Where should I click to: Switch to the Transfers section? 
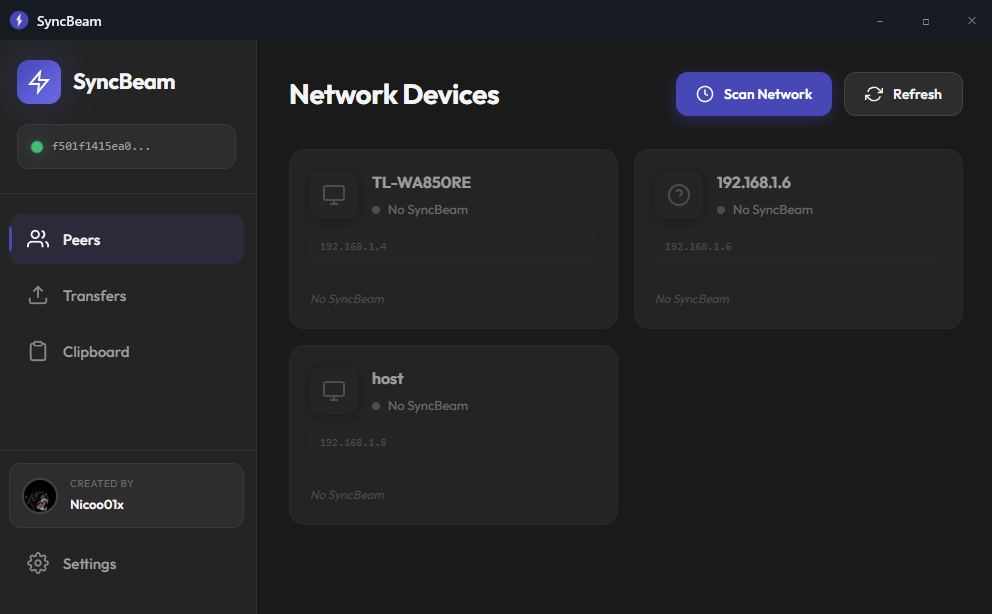95,295
